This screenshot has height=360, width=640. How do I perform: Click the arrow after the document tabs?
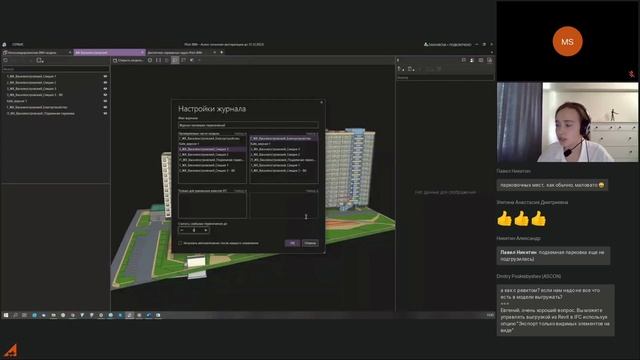[x=222, y=52]
